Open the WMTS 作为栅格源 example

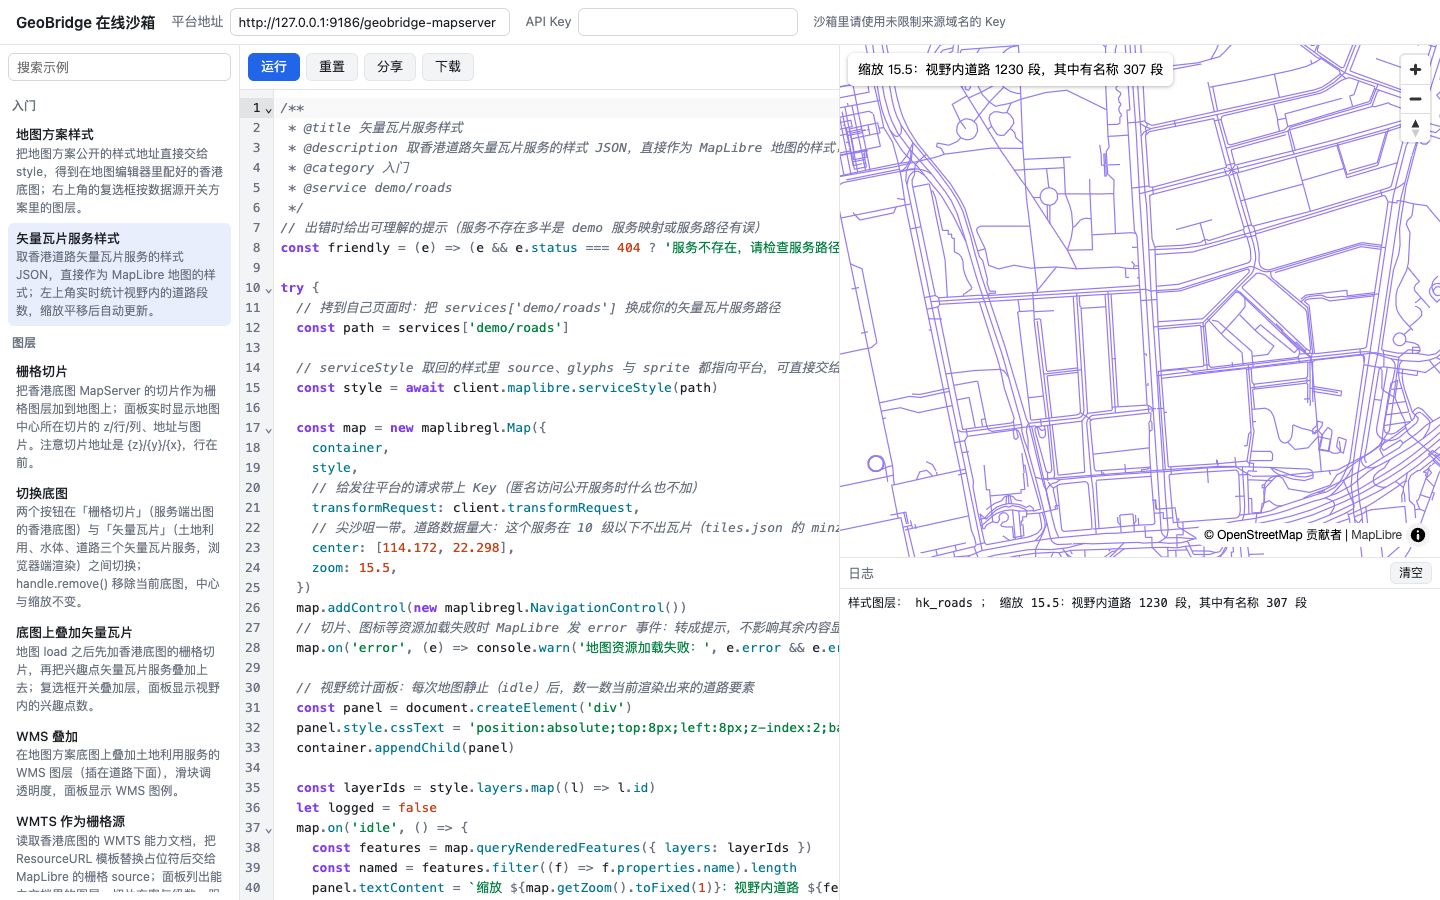(x=119, y=850)
